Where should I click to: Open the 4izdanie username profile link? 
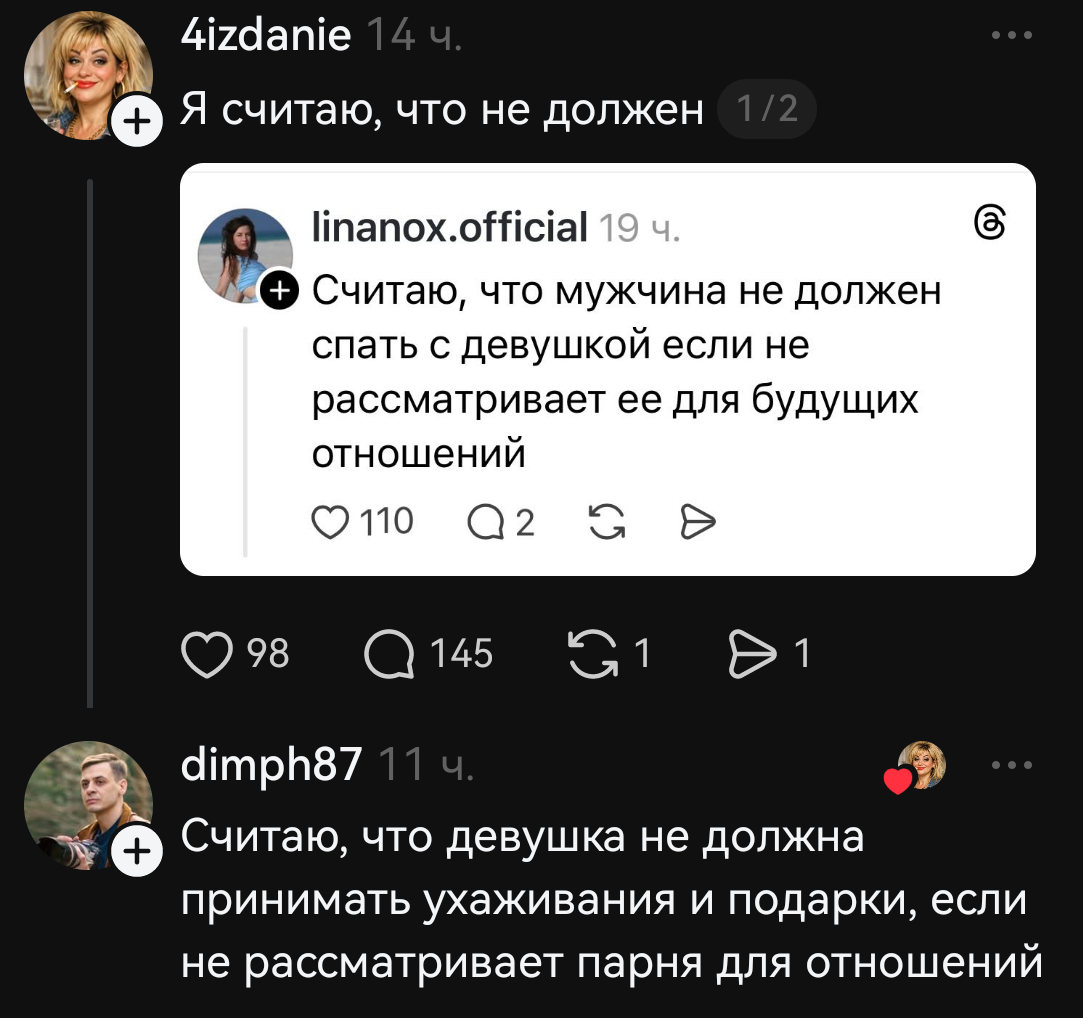[x=266, y=36]
